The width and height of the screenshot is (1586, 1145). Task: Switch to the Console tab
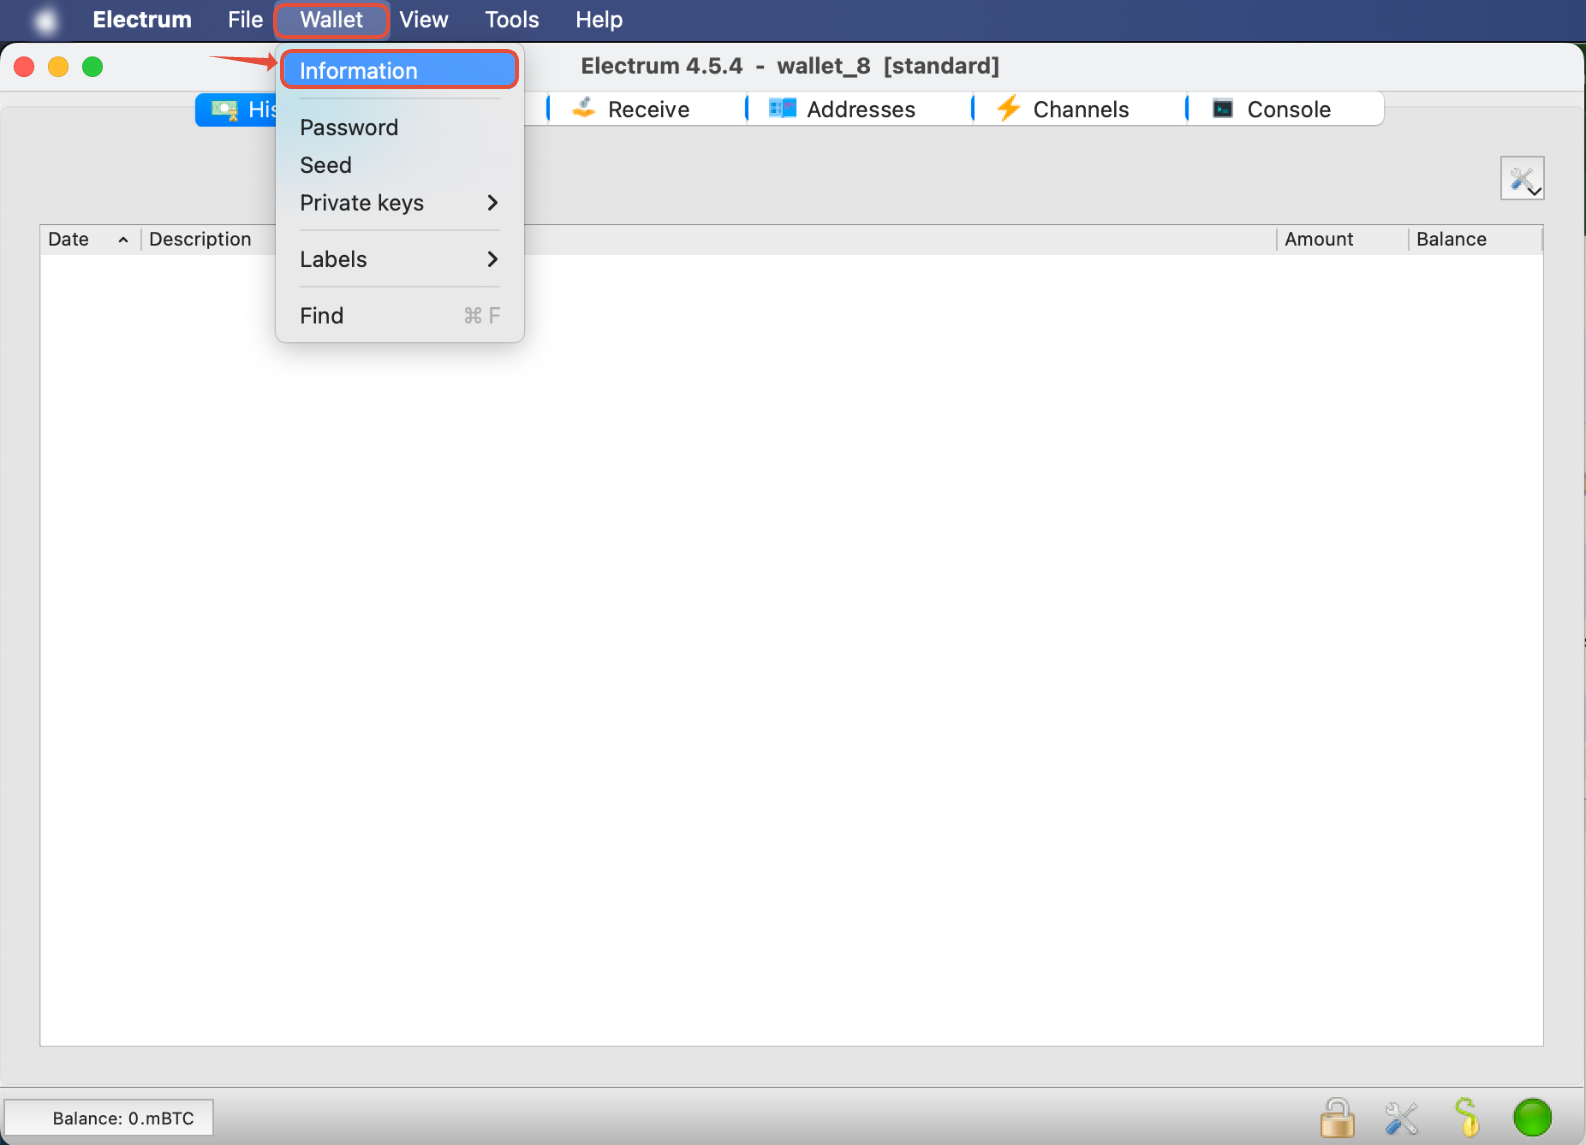pos(1286,109)
